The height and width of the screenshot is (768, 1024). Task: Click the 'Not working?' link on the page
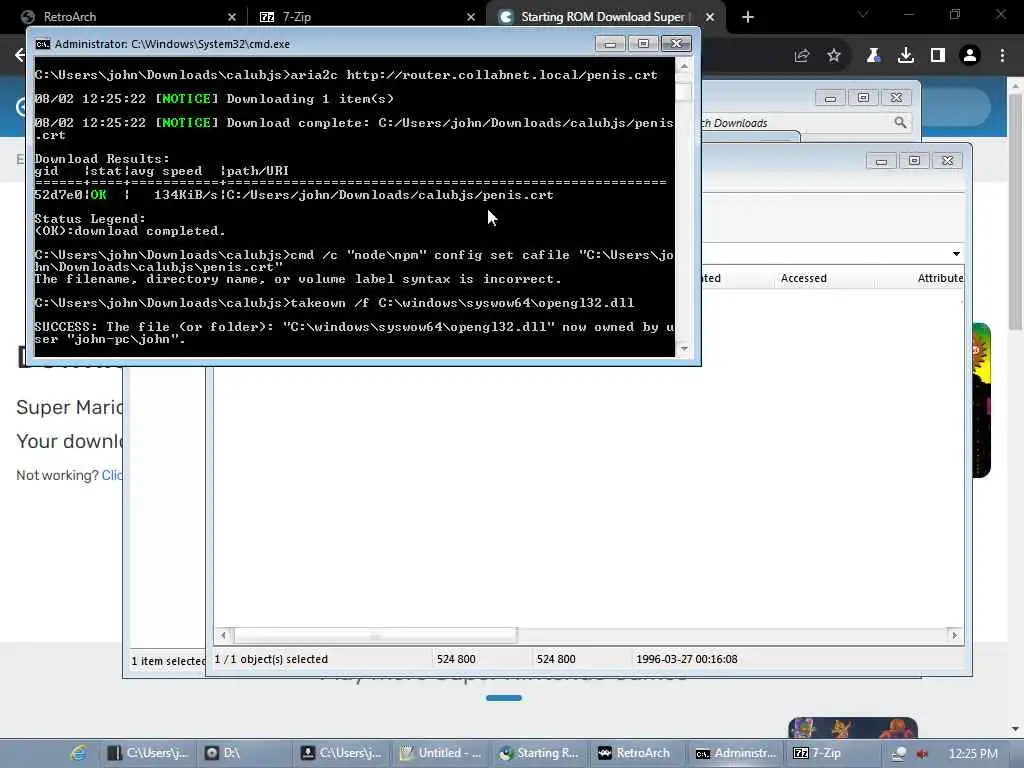point(112,475)
